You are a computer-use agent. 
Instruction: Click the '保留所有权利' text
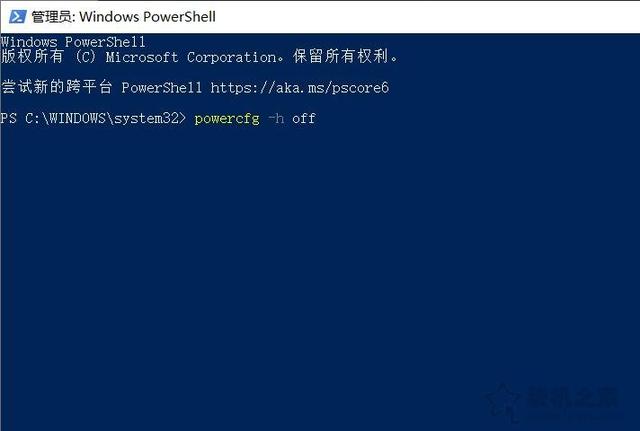(340, 56)
